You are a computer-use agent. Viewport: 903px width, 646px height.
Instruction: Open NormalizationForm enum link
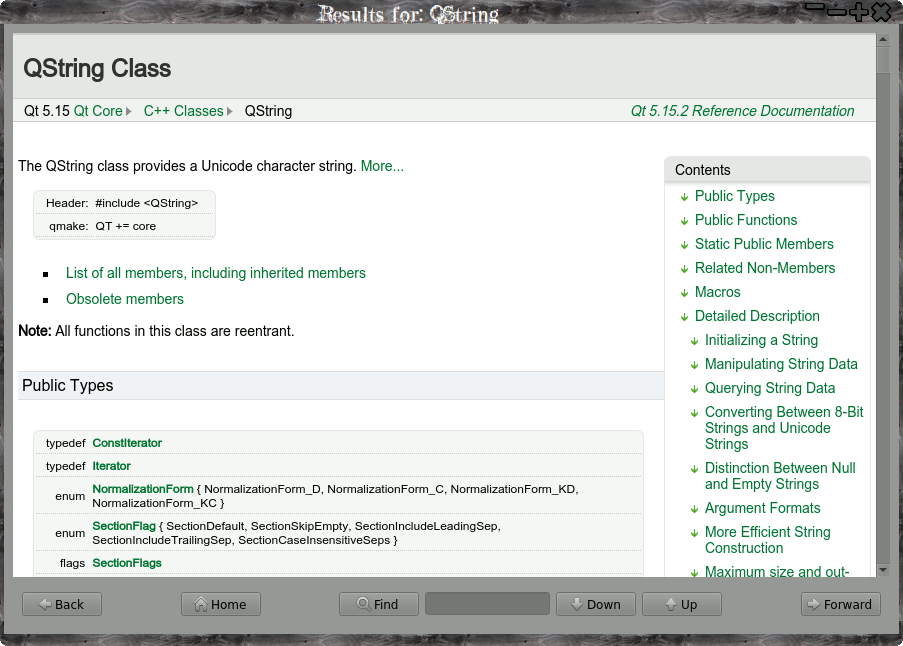click(x=143, y=489)
